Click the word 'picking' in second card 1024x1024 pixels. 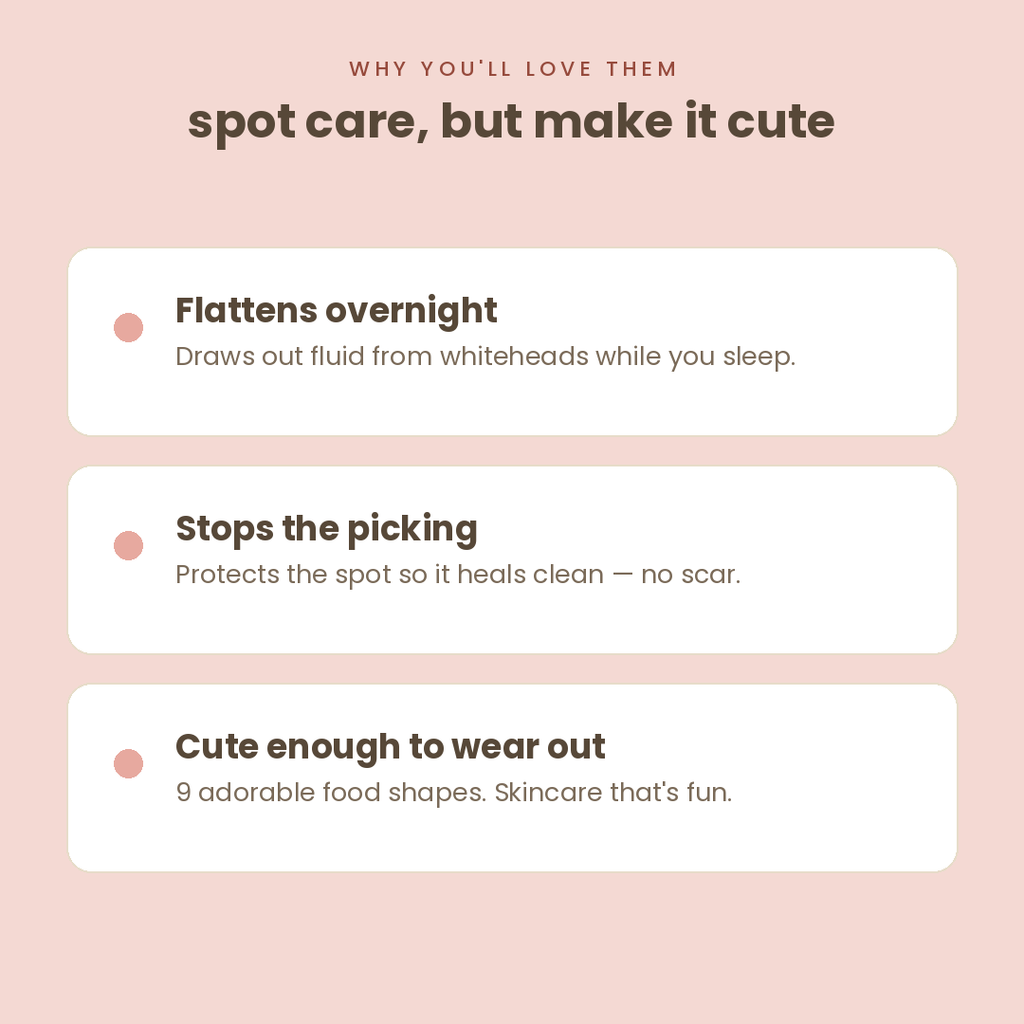pos(412,529)
